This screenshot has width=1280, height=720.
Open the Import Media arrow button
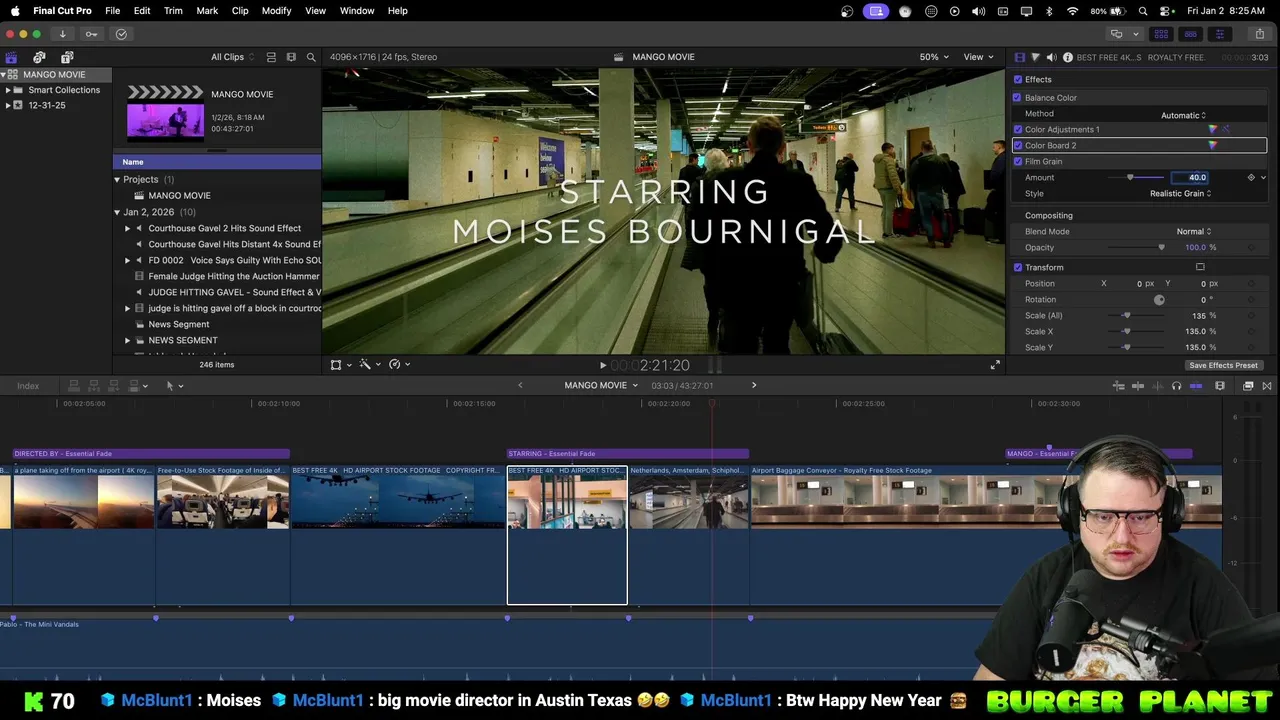62,34
